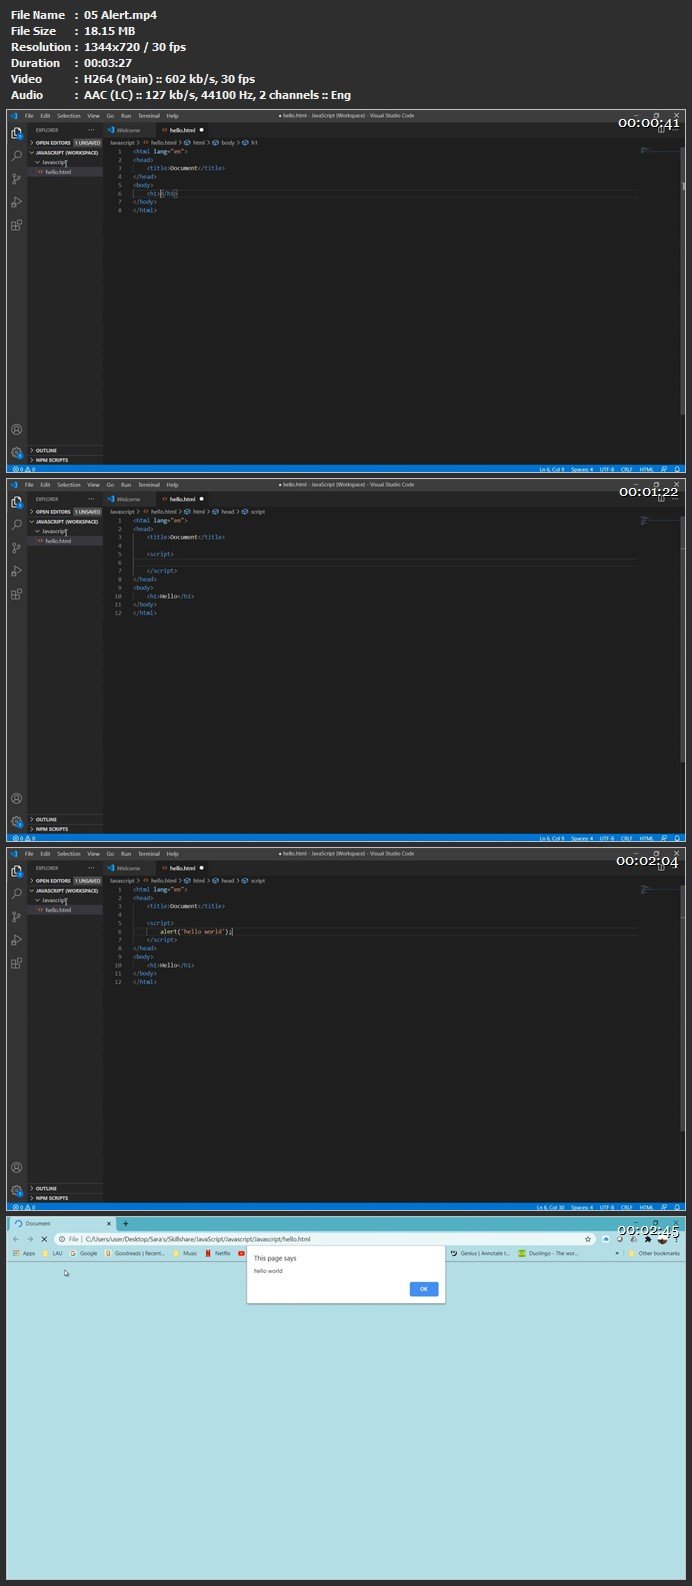Click 'Spaces: 4' in the 00:00:41 frame status bar

tap(582, 469)
